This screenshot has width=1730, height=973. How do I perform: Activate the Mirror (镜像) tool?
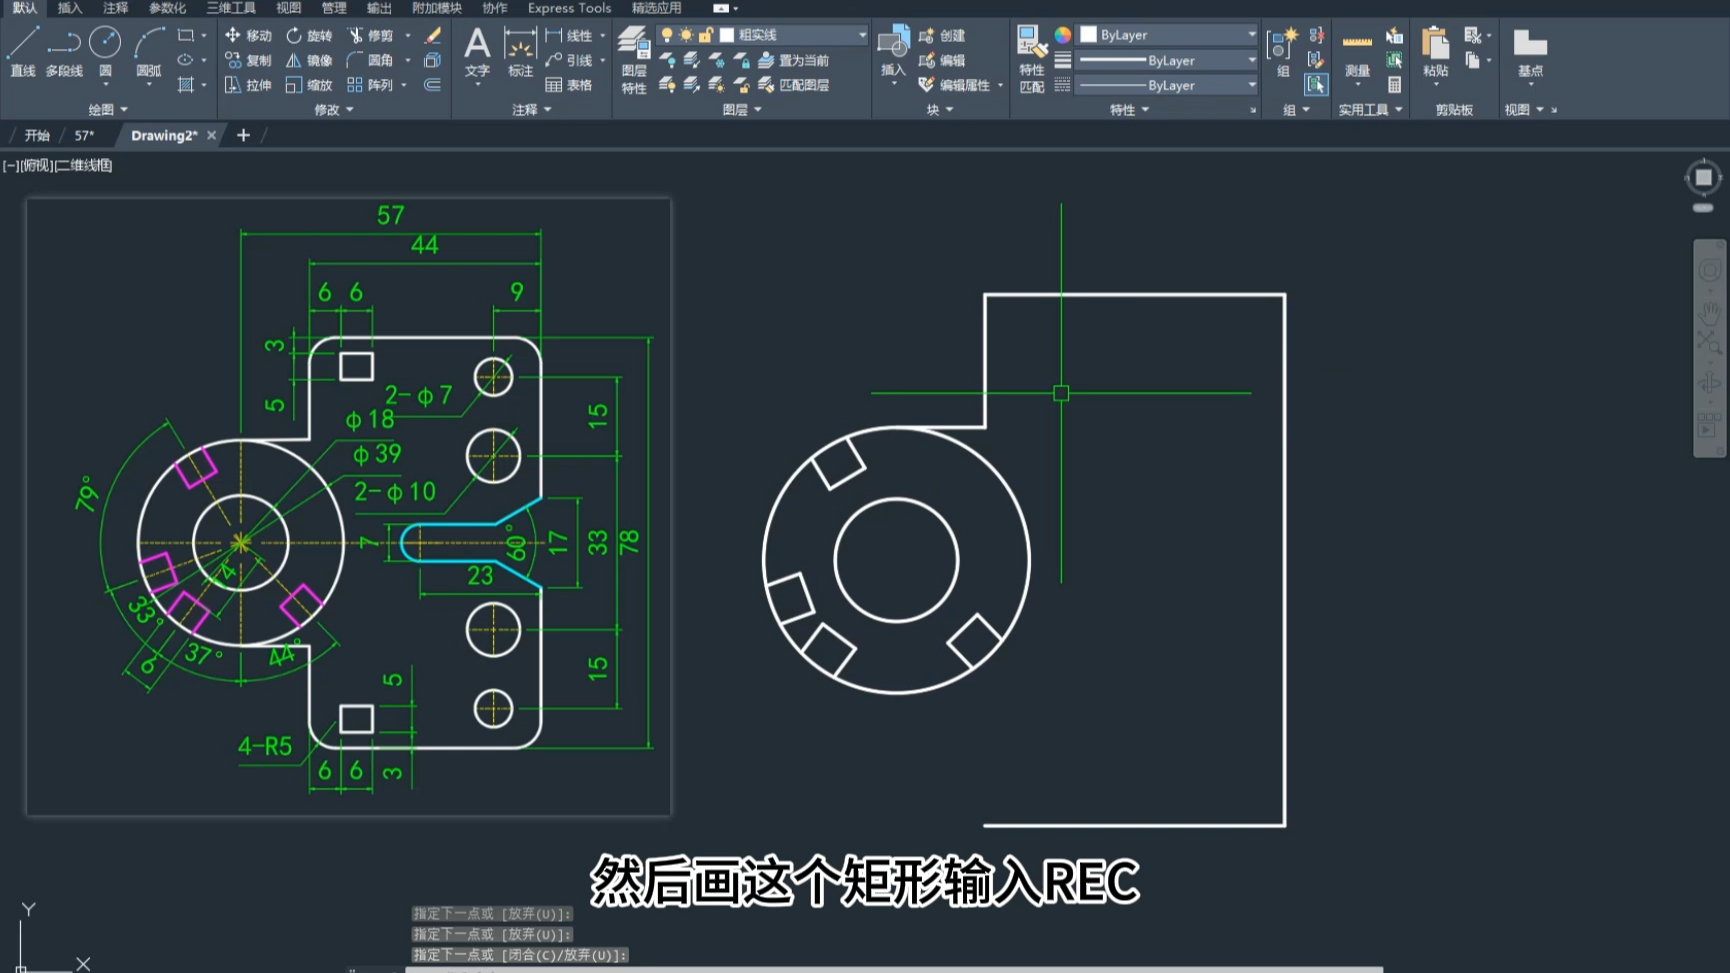coord(309,60)
